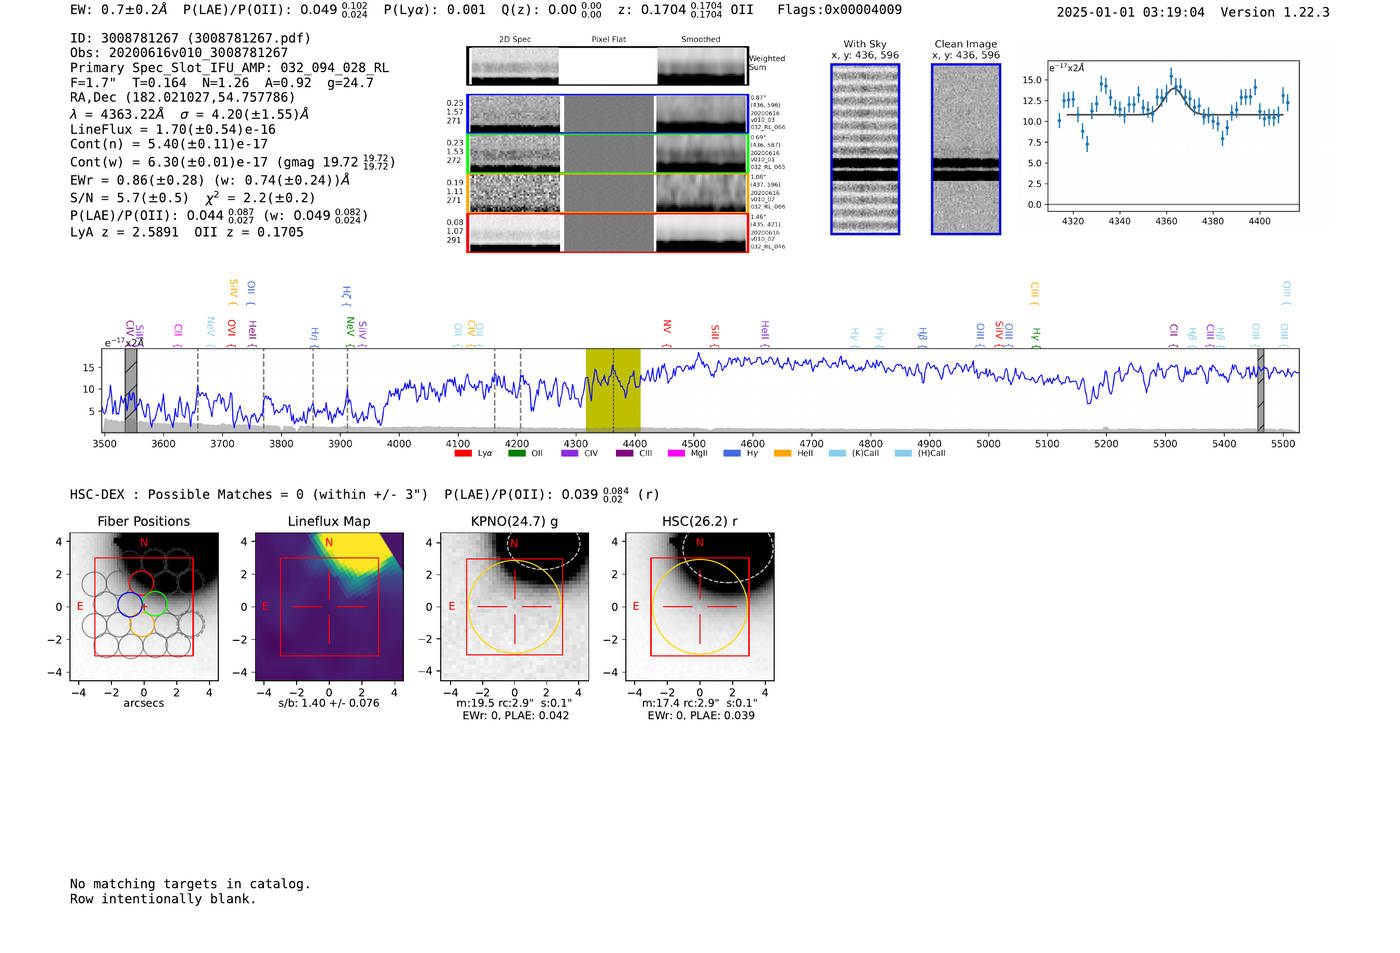Open the Fiber Positions image panel

pos(144,607)
